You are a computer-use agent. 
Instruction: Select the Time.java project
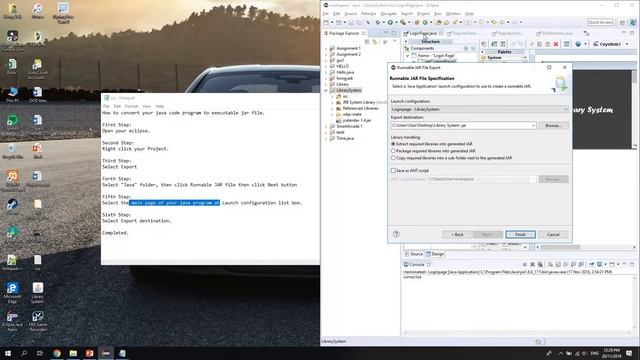[342, 138]
